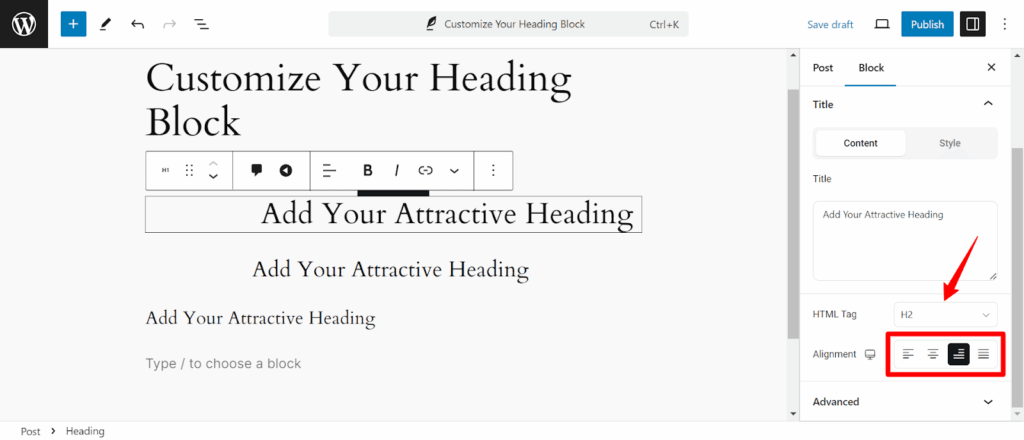Click the block drag handle icon
The height and width of the screenshot is (440, 1024).
189,170
